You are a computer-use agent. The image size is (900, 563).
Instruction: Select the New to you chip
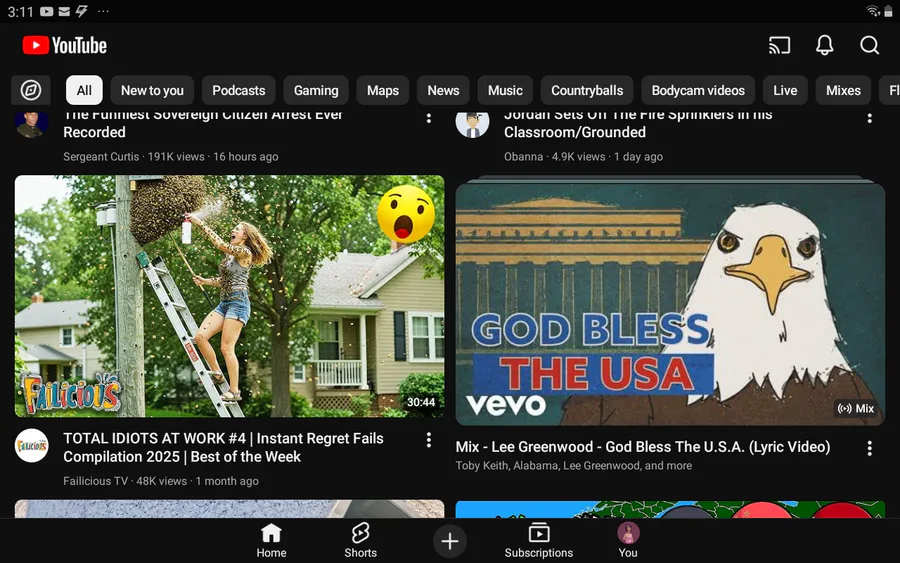[x=152, y=90]
